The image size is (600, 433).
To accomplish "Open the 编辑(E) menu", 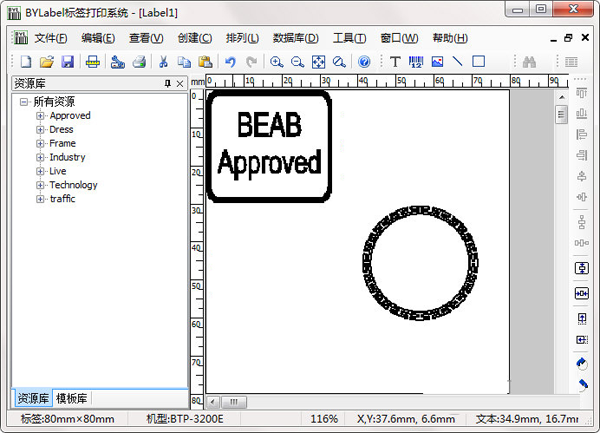I will pyautogui.click(x=98, y=38).
